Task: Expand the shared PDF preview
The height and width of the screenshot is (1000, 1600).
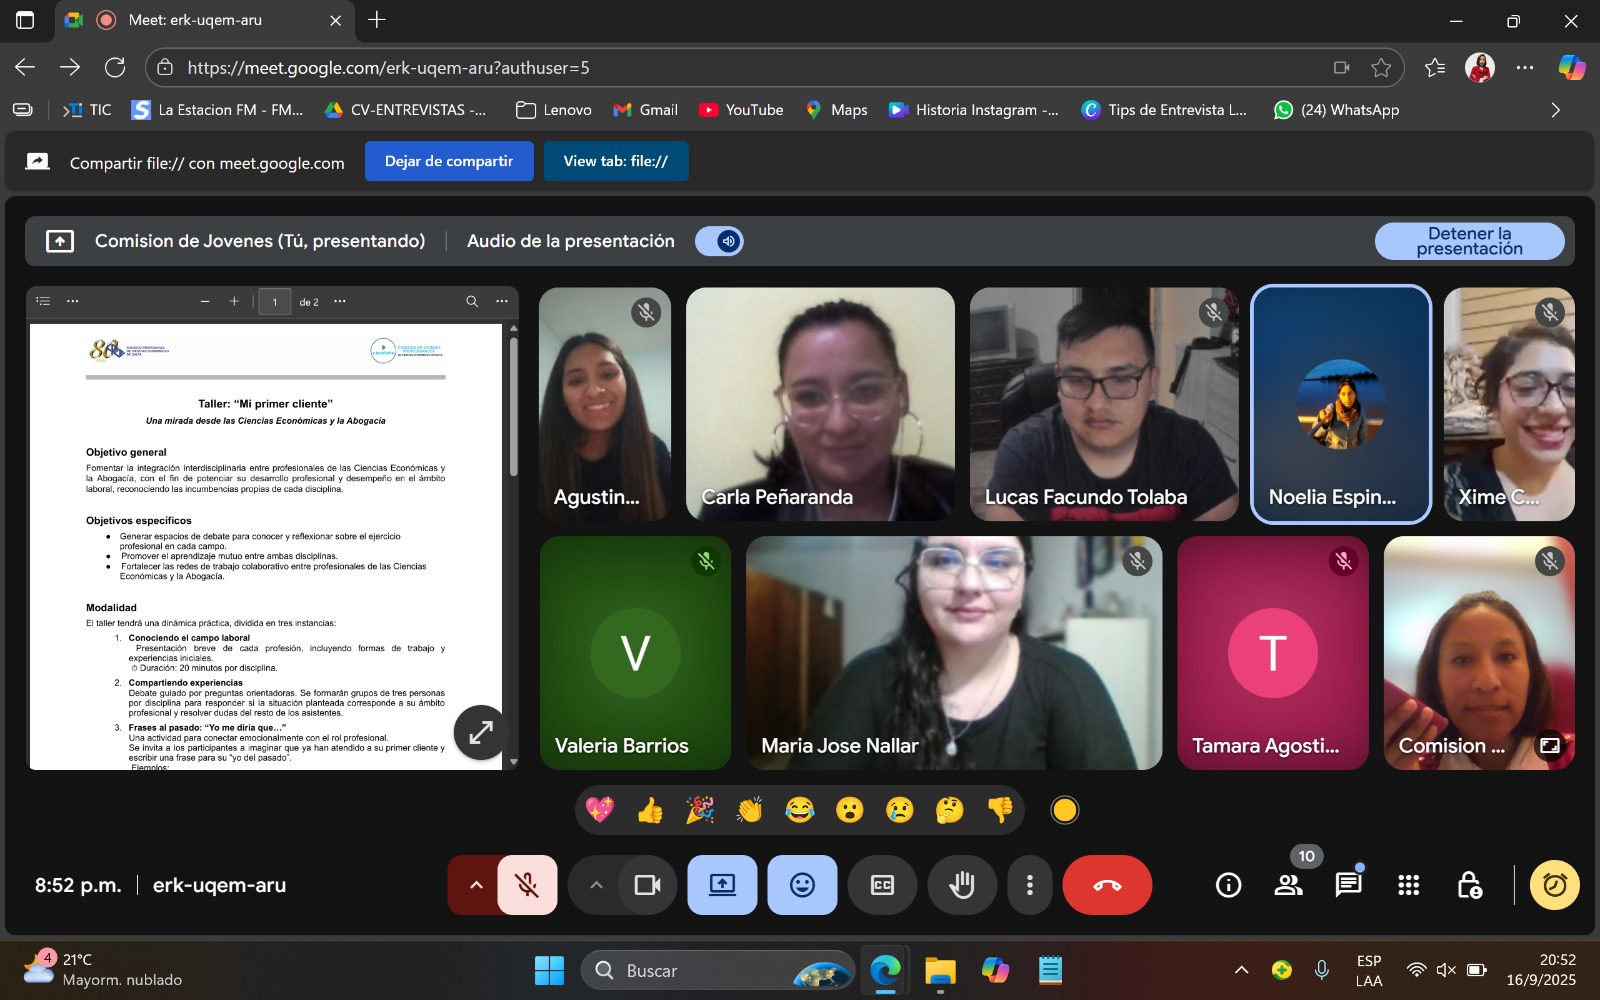Action: [481, 732]
